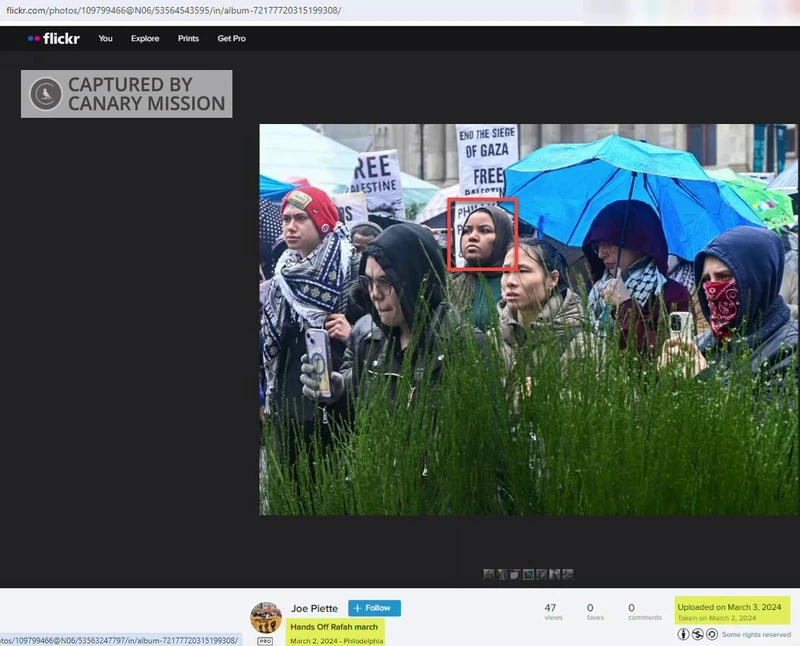Open Joe Piette's profile avatar

click(266, 617)
